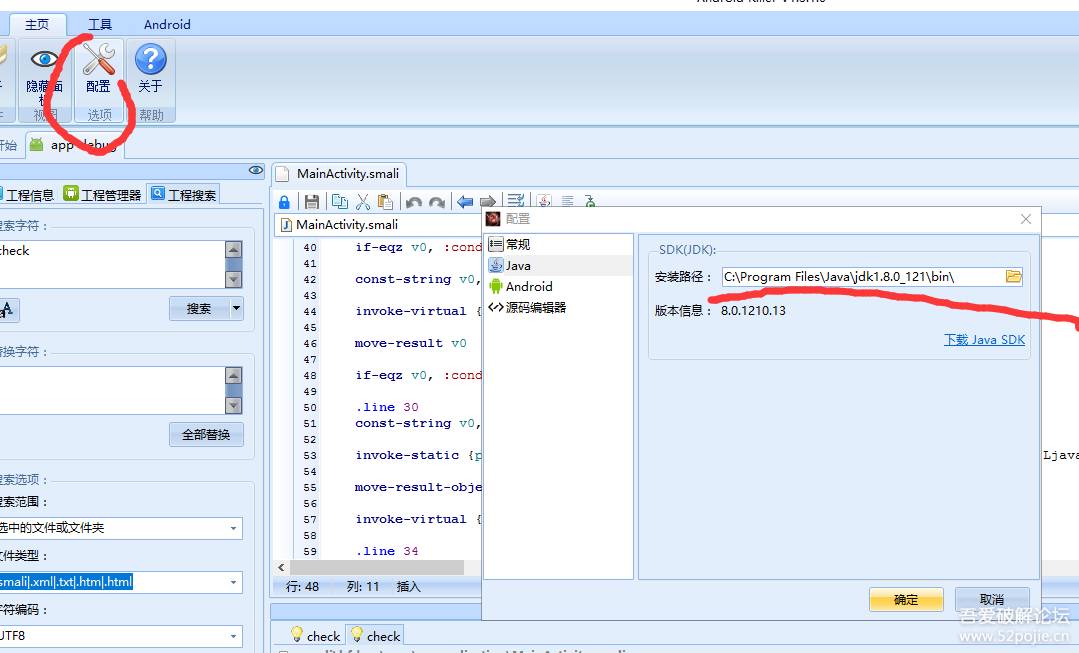Close the 配置 dialog
Viewport: 1079px width, 653px height.
[x=1025, y=219]
